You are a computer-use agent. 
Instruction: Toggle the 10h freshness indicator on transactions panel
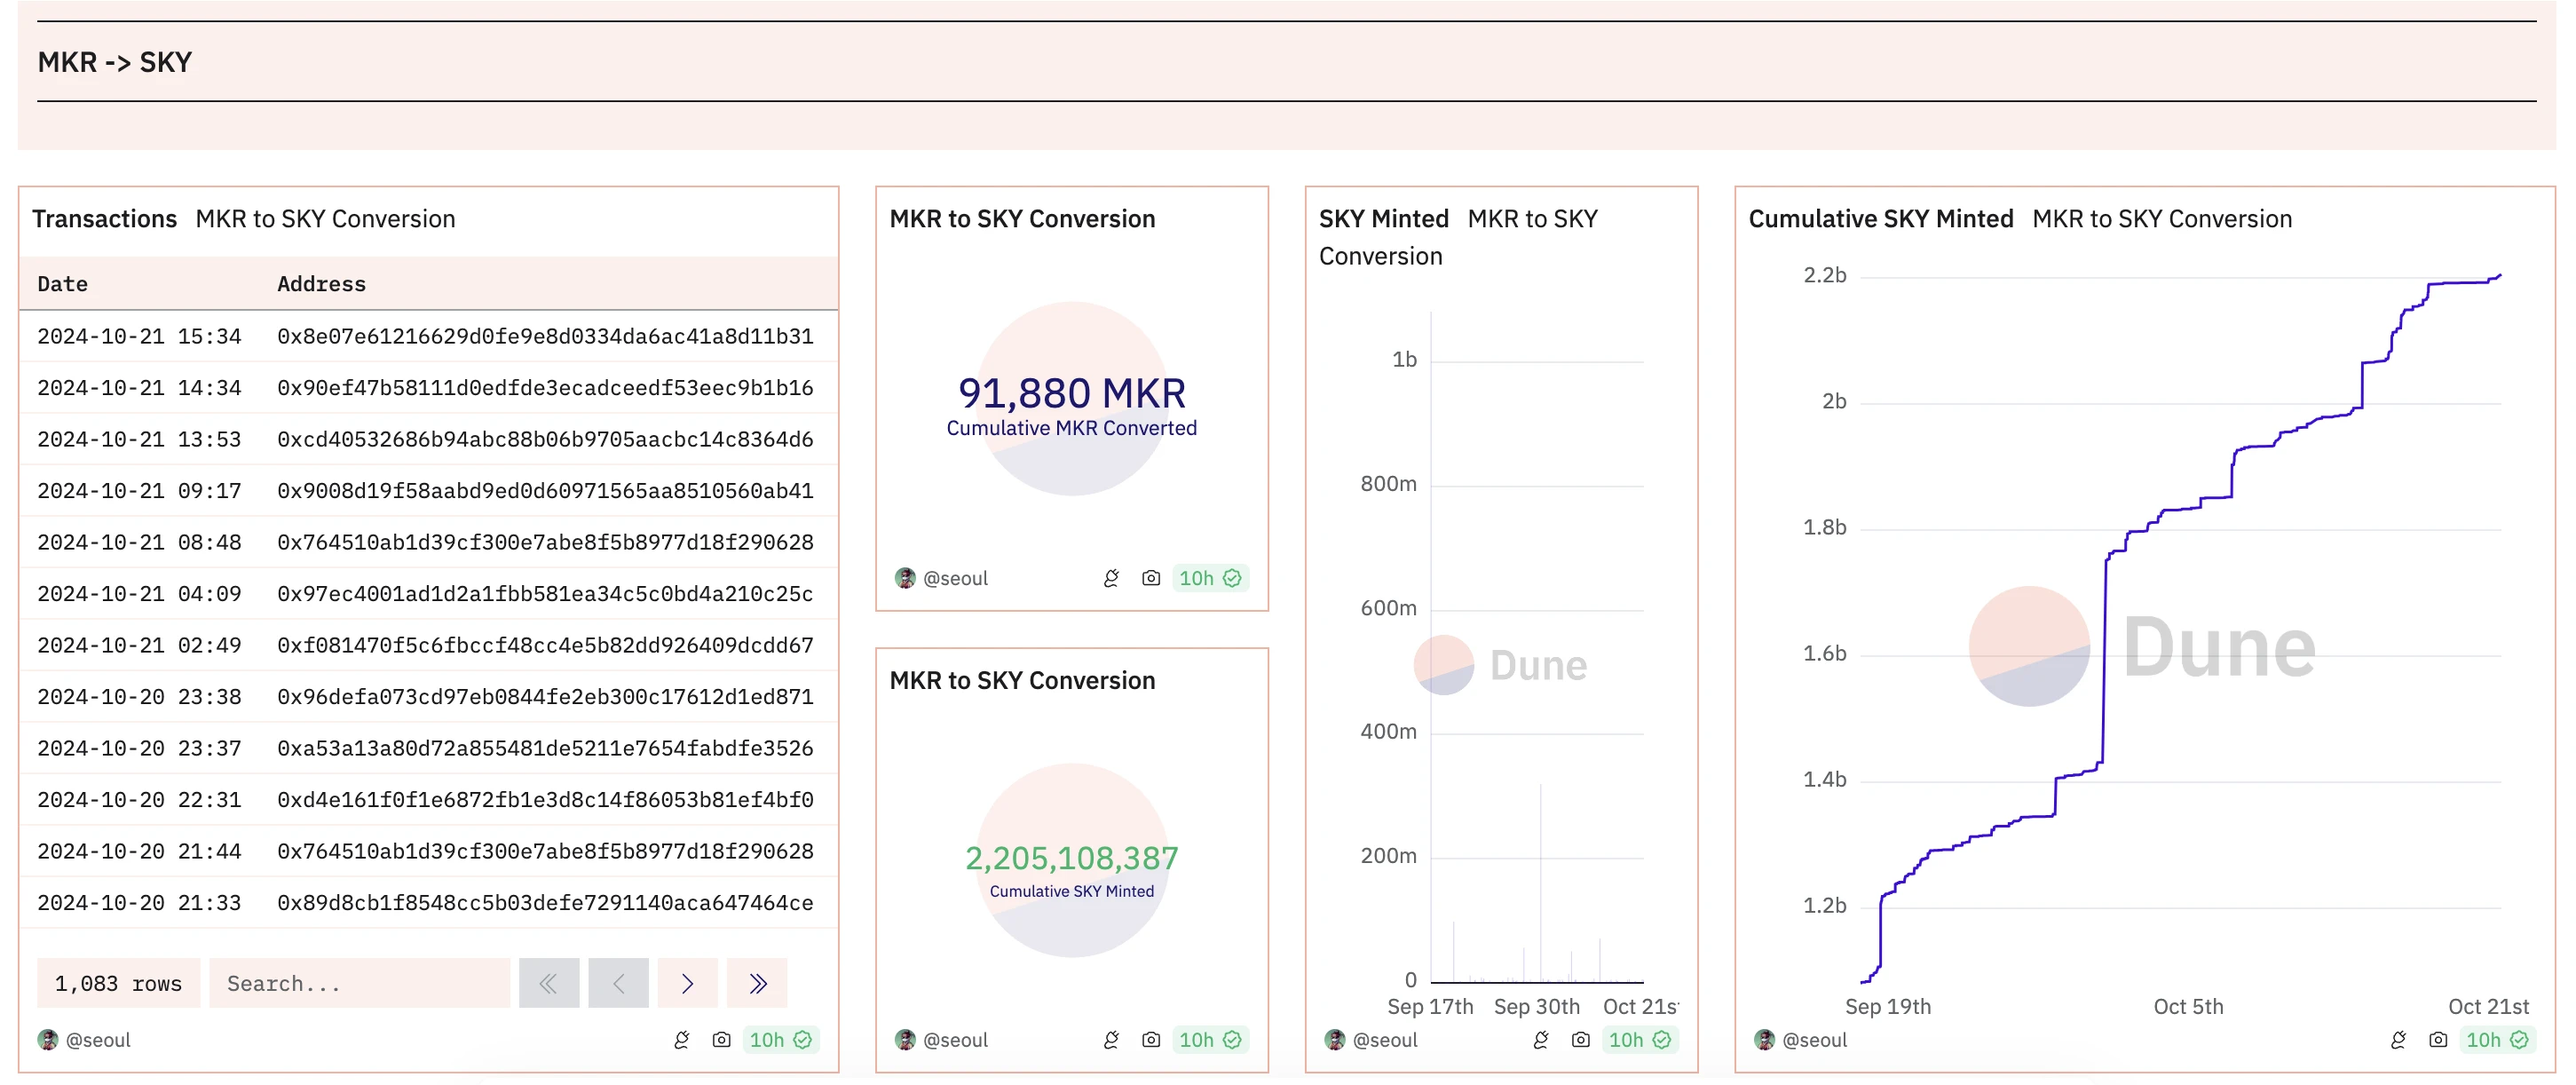[x=780, y=1039]
